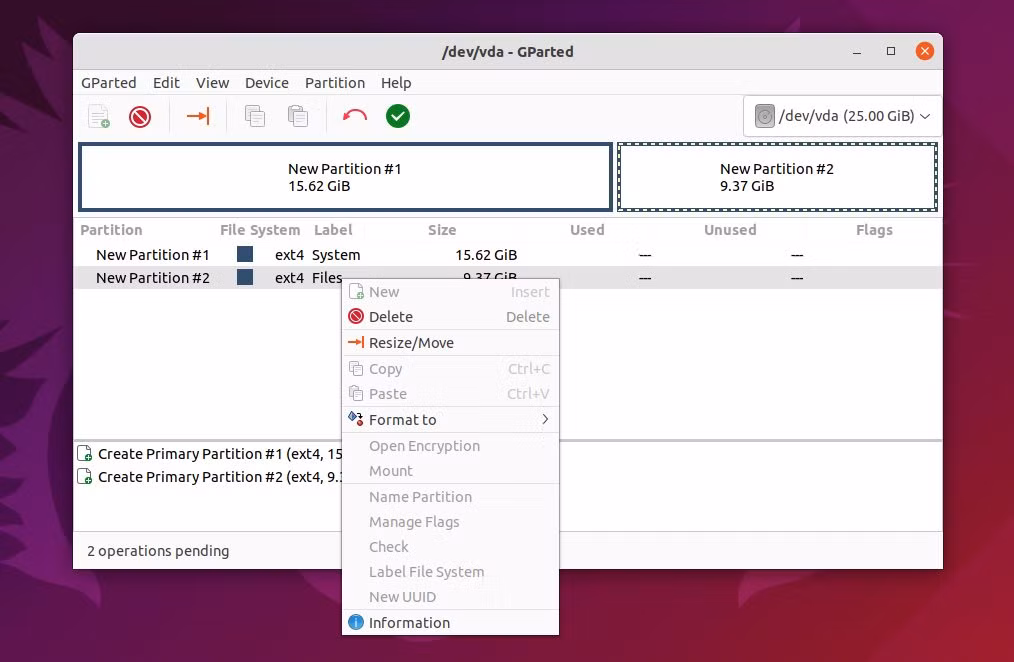
Task: Click Format to in the context menu
Action: pos(450,420)
